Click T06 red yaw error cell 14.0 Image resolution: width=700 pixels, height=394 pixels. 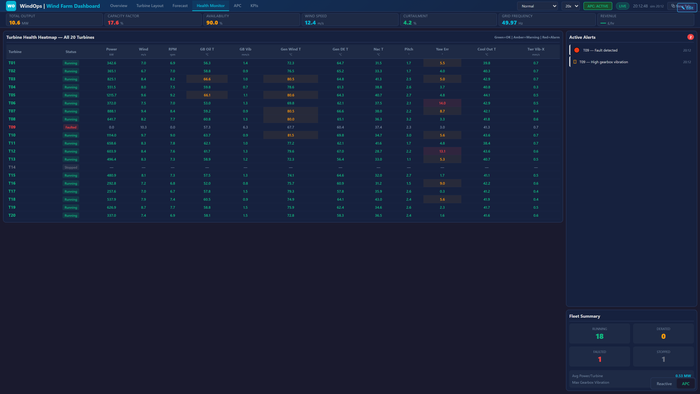pyautogui.click(x=442, y=103)
